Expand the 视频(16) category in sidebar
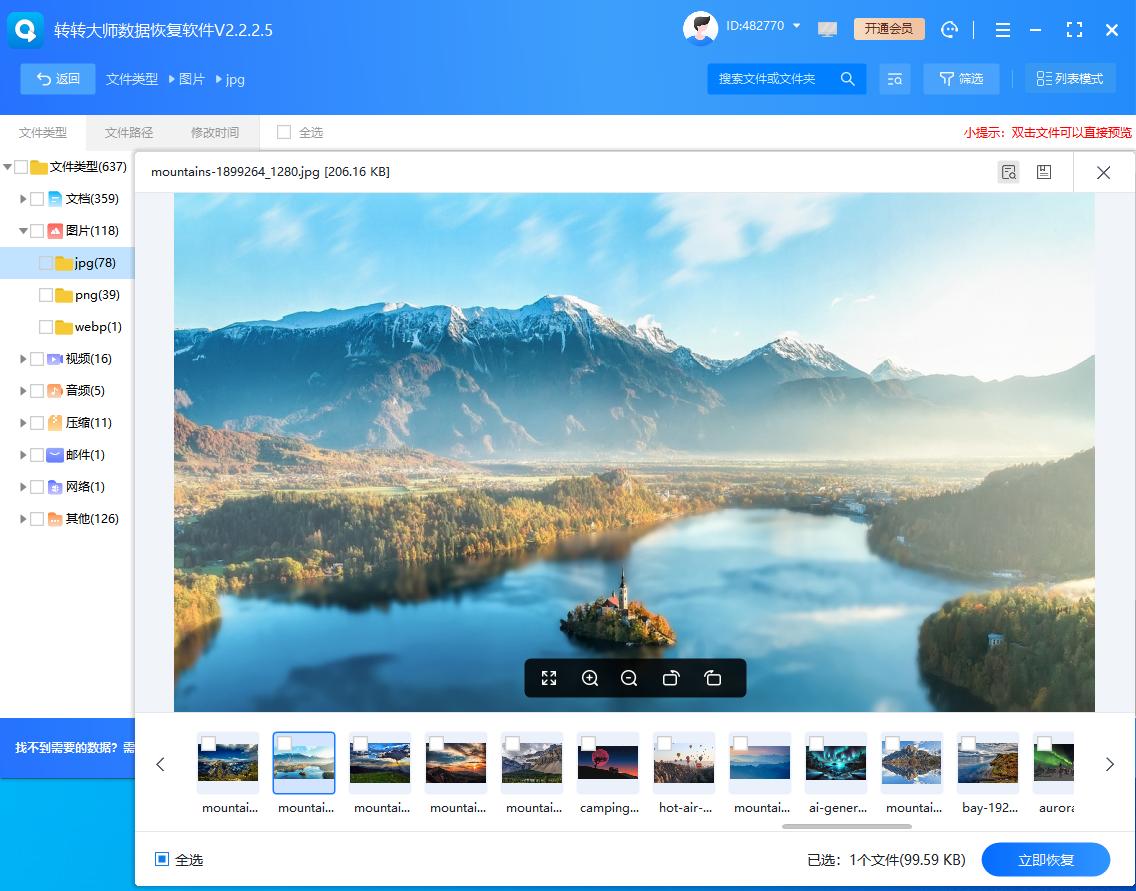Screen dimensions: 1136x891 22,358
